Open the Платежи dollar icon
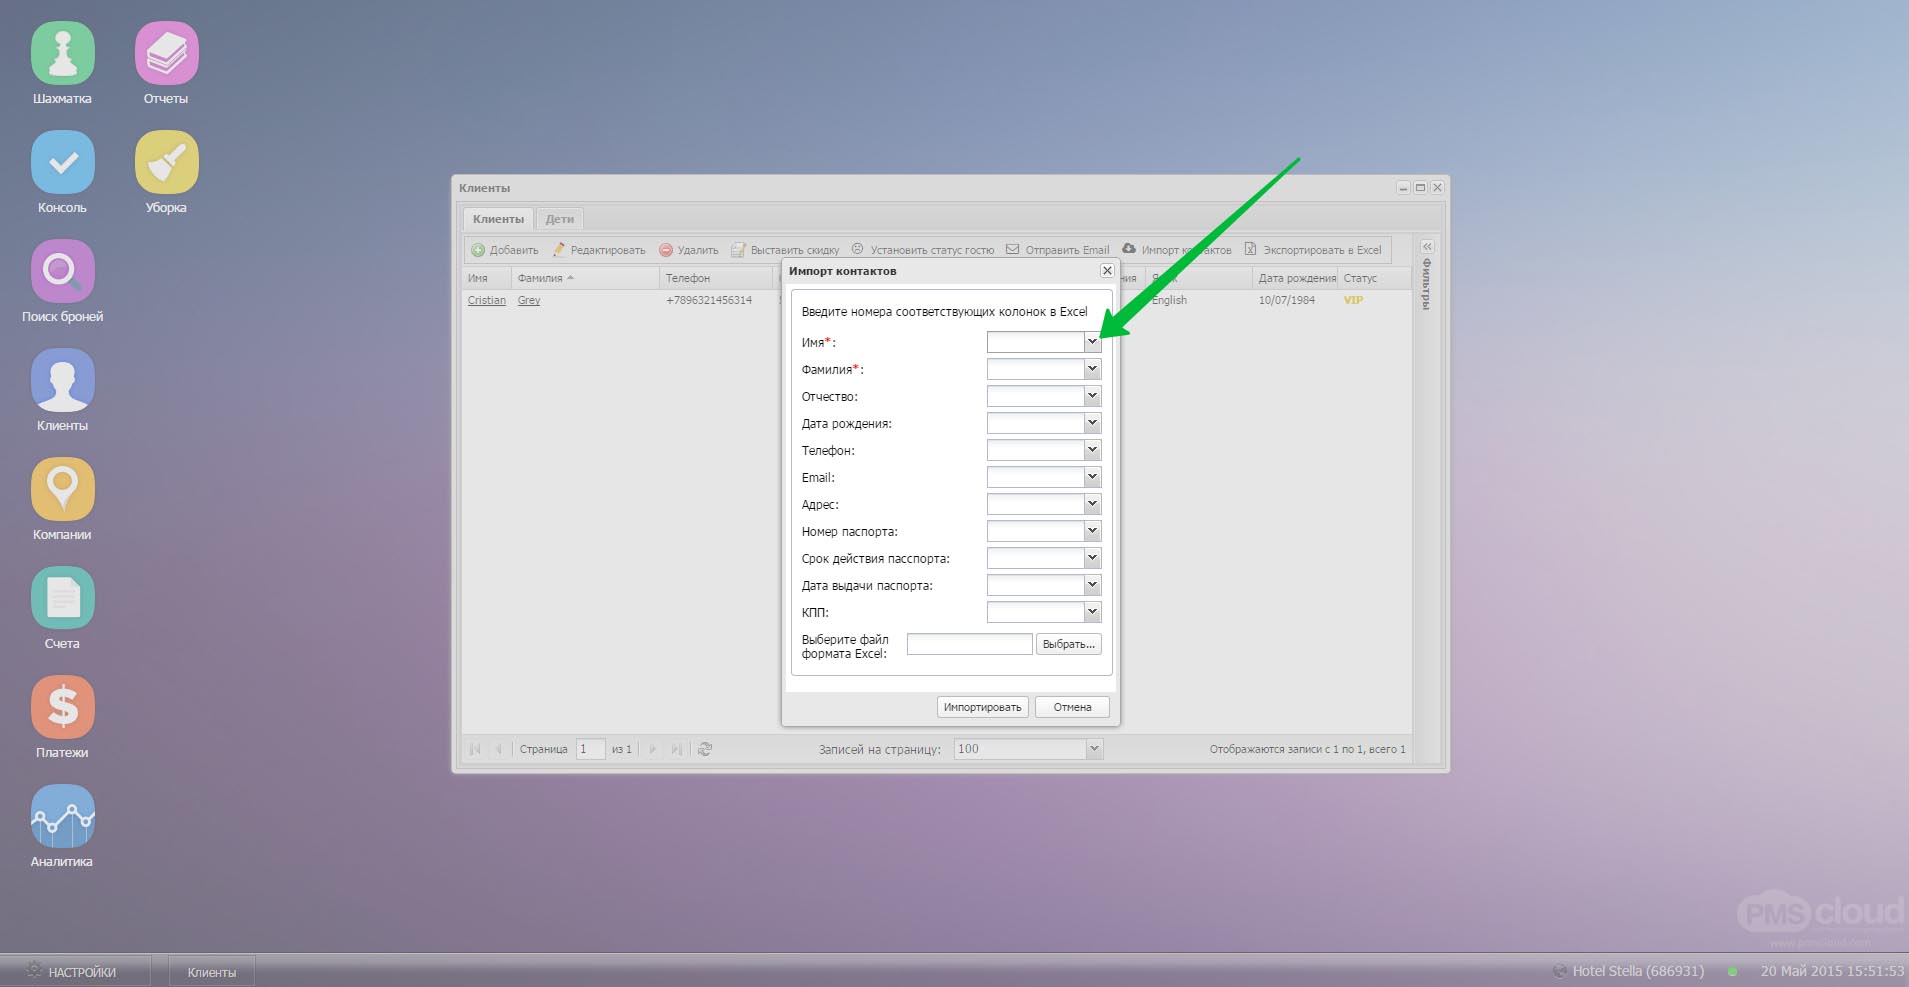Screen dimensions: 1909x987 tap(62, 707)
